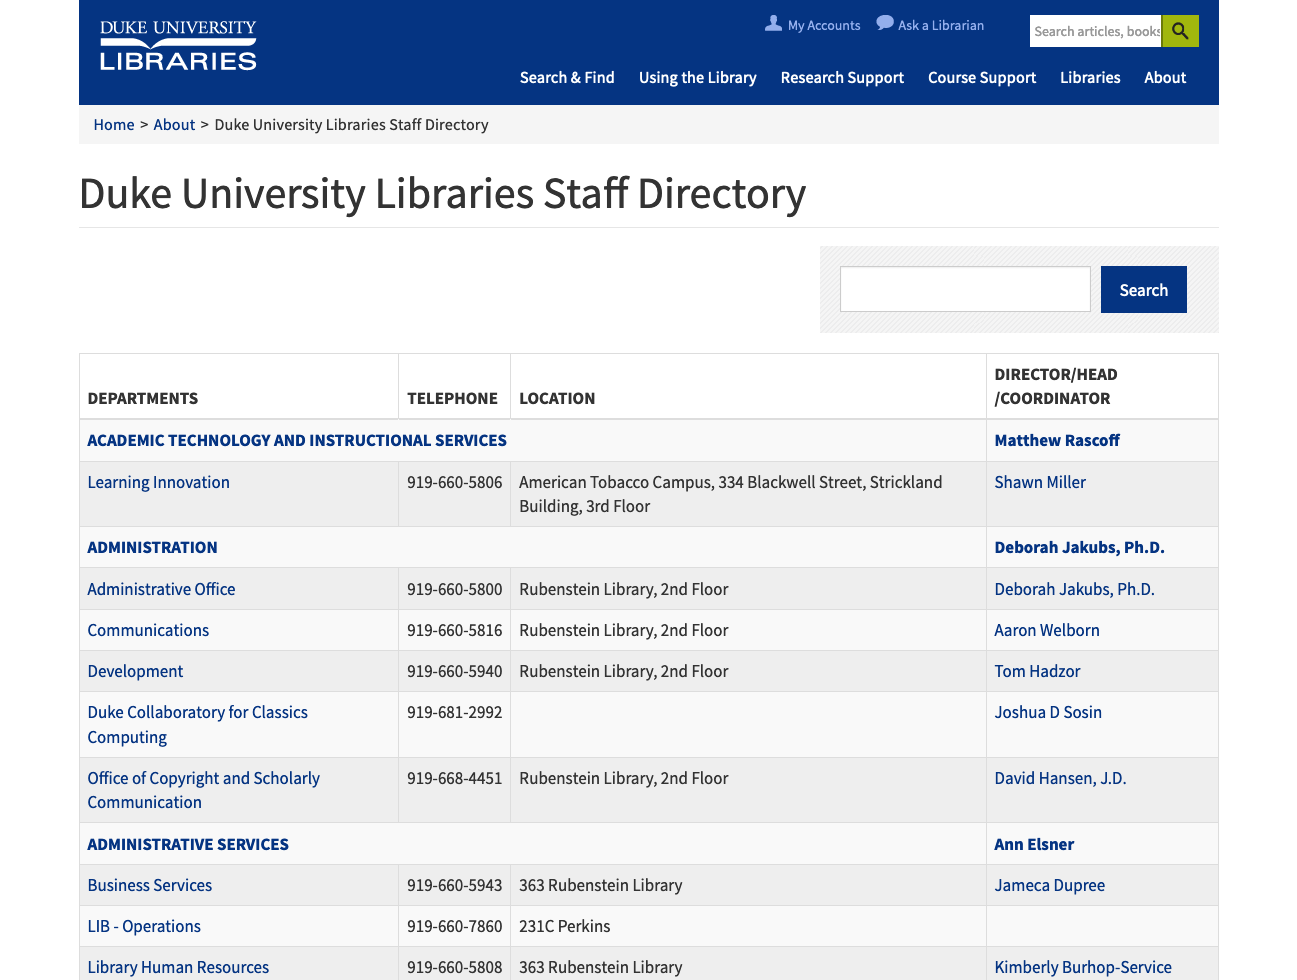Click the Telephone column header

(x=452, y=398)
